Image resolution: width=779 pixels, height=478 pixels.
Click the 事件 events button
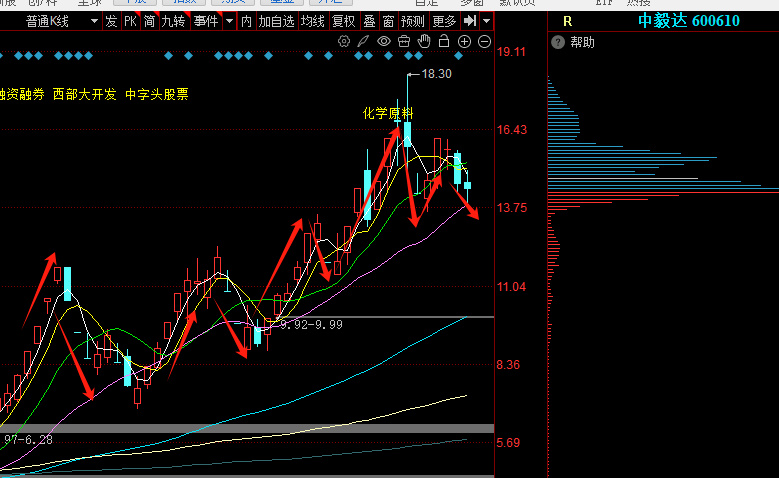[206, 21]
